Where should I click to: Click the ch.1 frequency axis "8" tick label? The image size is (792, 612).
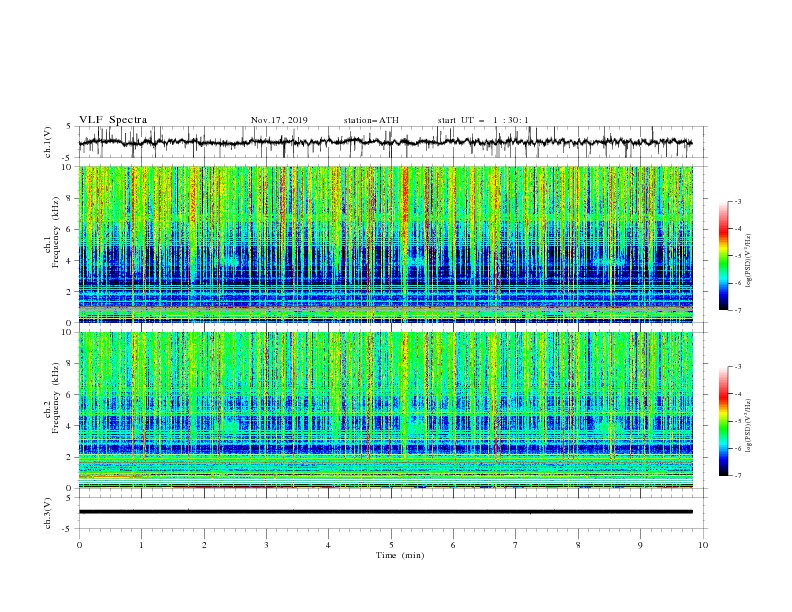click(70, 198)
